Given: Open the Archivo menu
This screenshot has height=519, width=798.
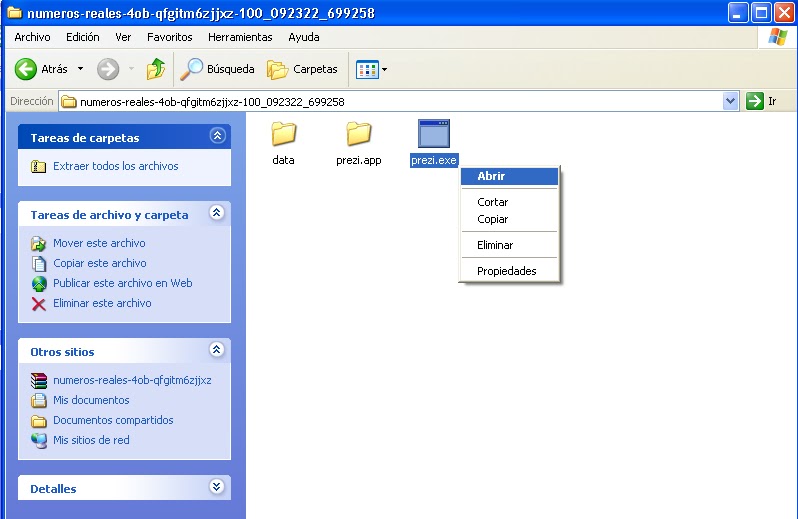Looking at the screenshot, I should 33,37.
